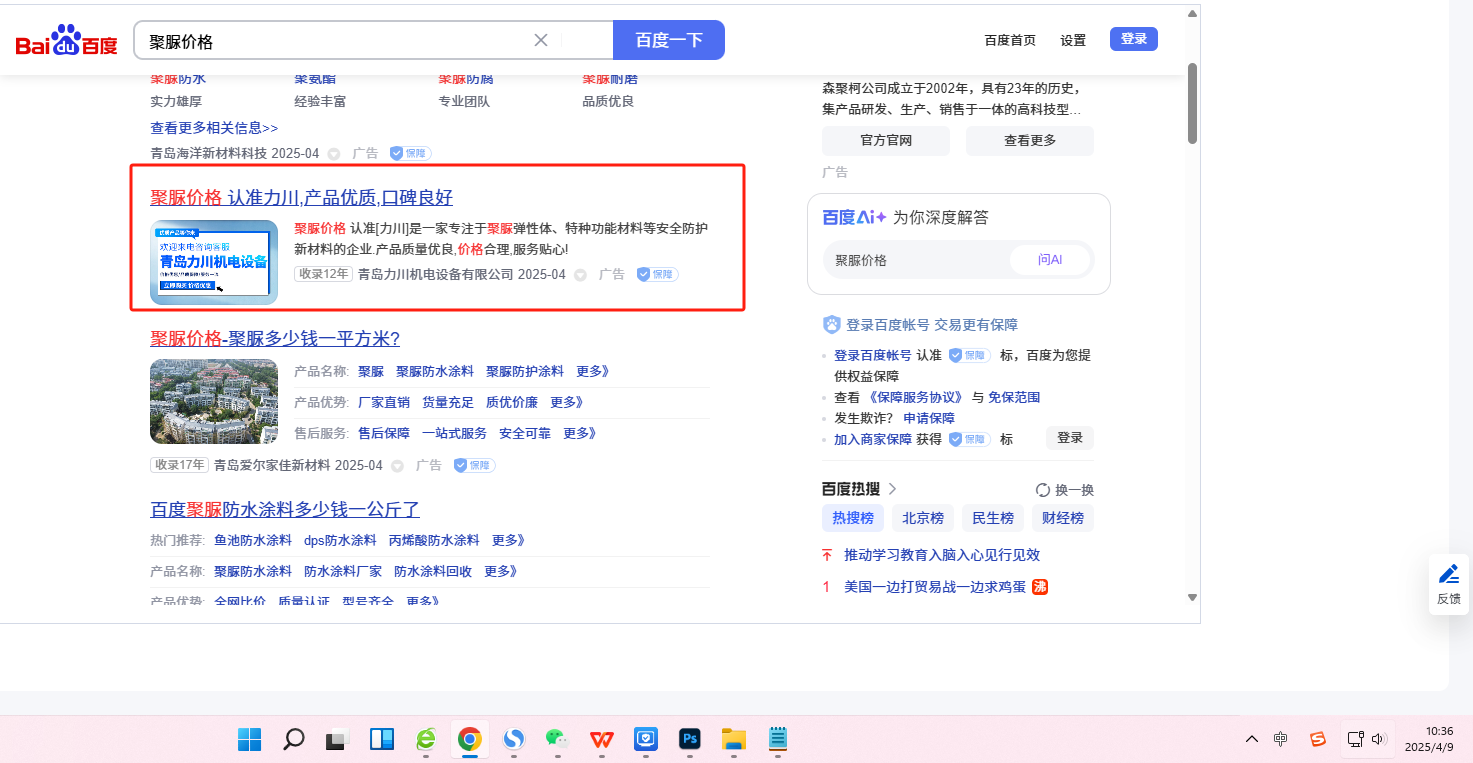Click the volume speaker icon in tray
Viewport: 1473px width, 763px height.
[x=1379, y=739]
